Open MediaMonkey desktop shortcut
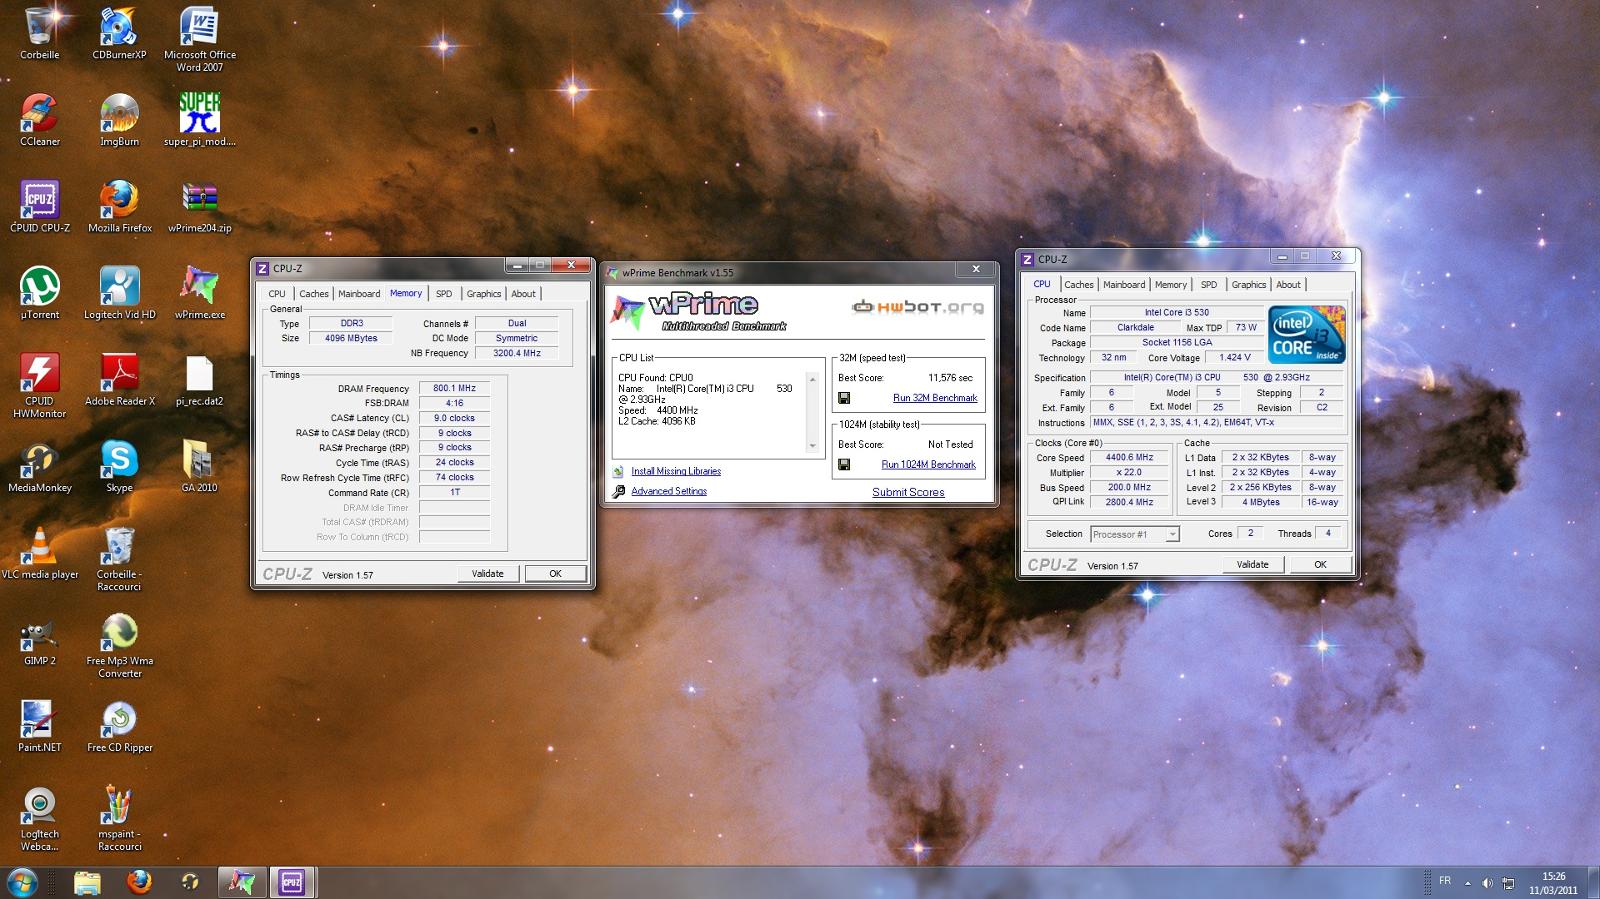 (40, 466)
